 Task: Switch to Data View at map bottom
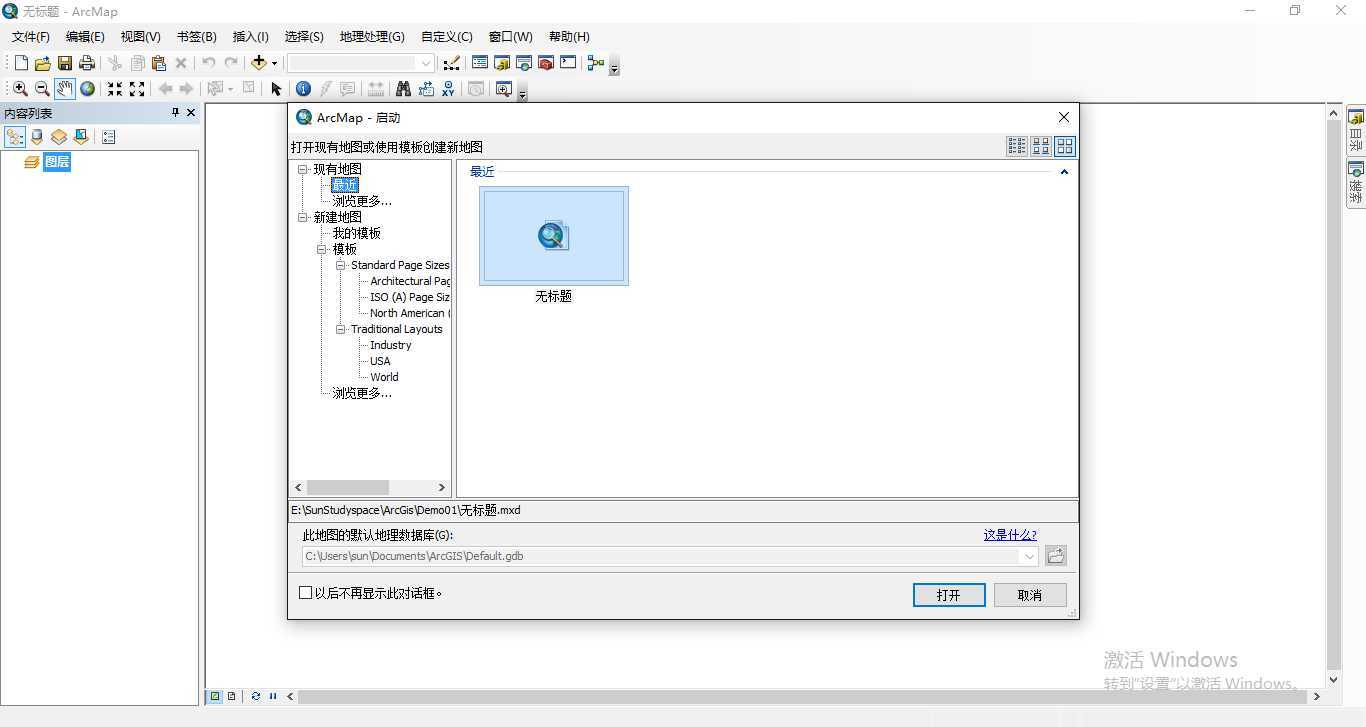[214, 696]
